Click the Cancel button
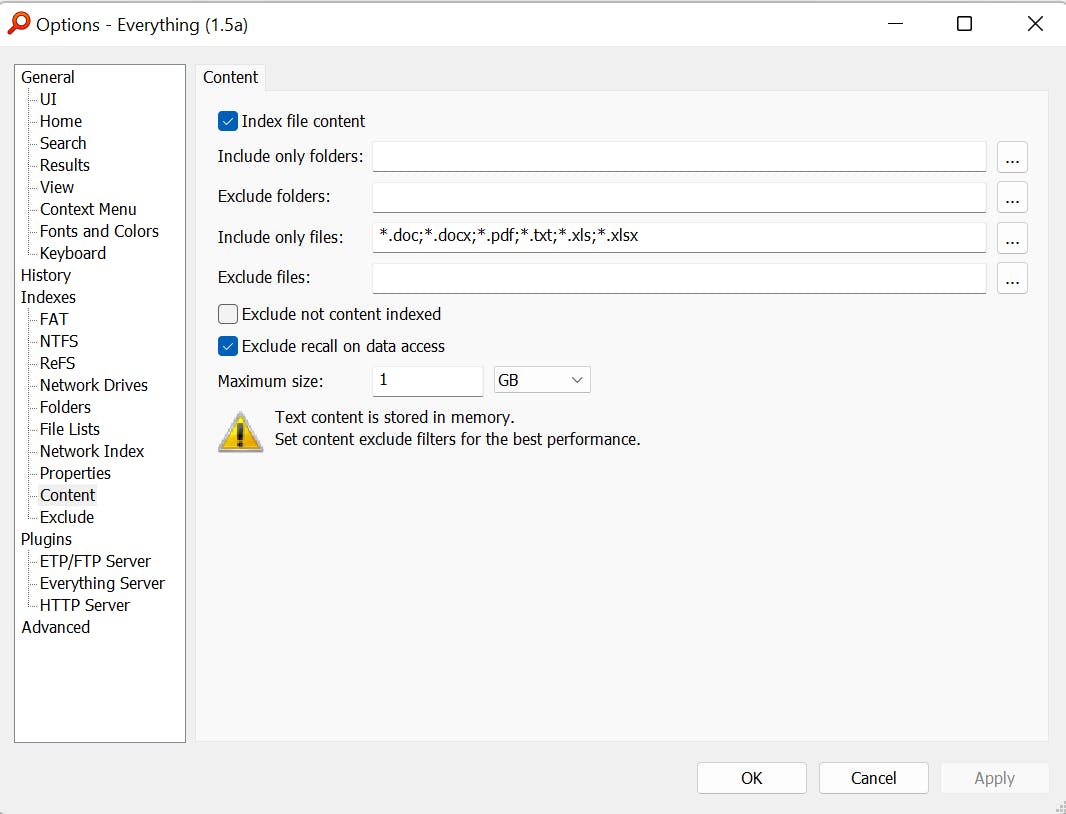 coord(873,778)
